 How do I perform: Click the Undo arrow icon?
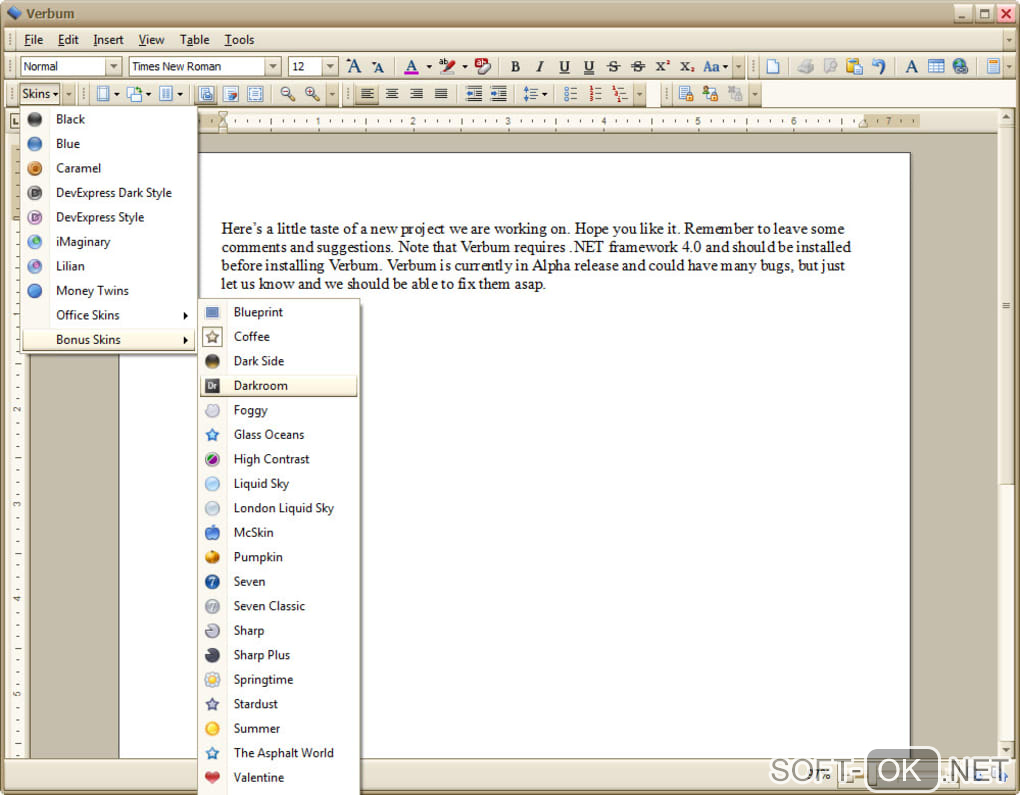point(879,66)
